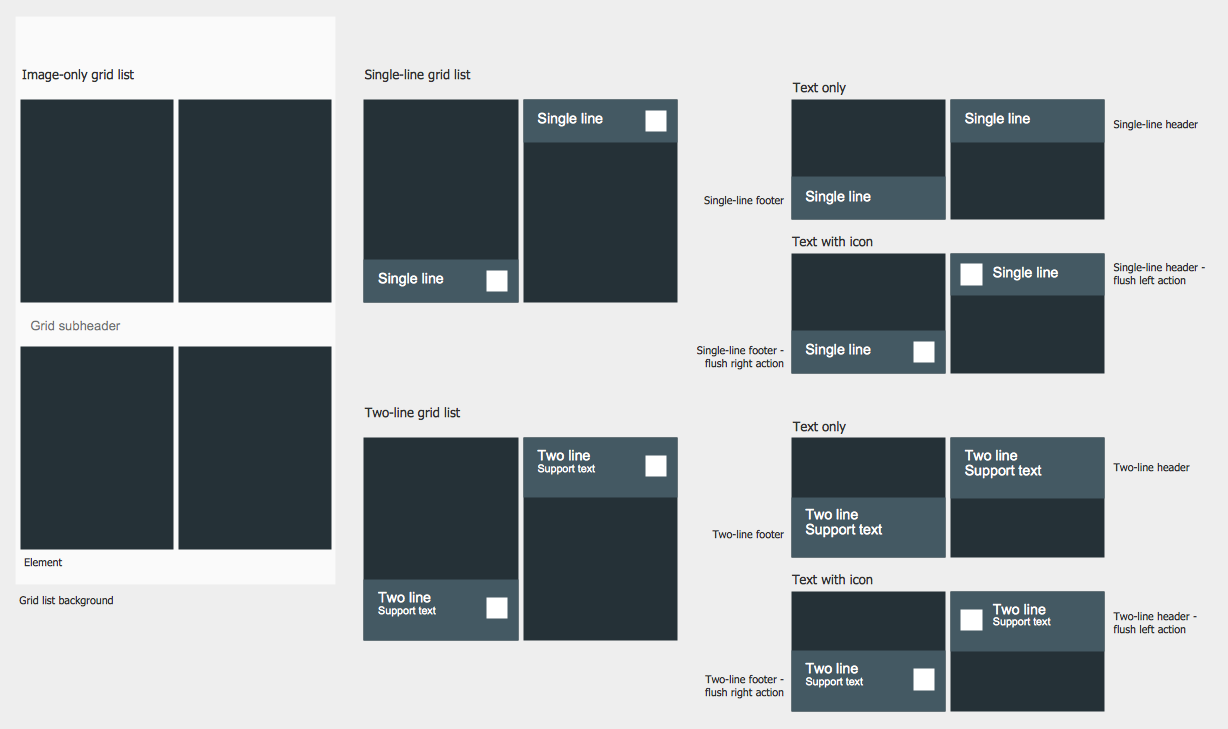Click white icon in Two-line grid list footer tile
This screenshot has height=729, width=1228.
[497, 608]
